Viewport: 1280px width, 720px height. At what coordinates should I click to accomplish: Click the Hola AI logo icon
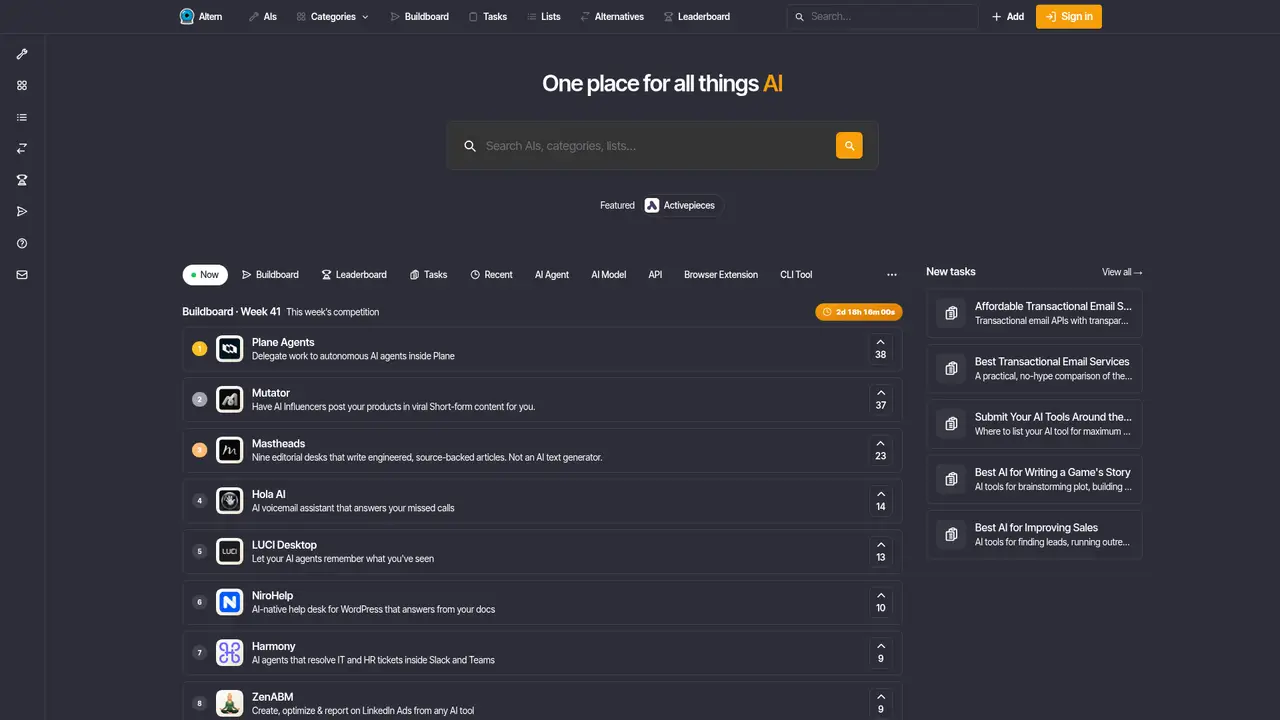tap(230, 501)
